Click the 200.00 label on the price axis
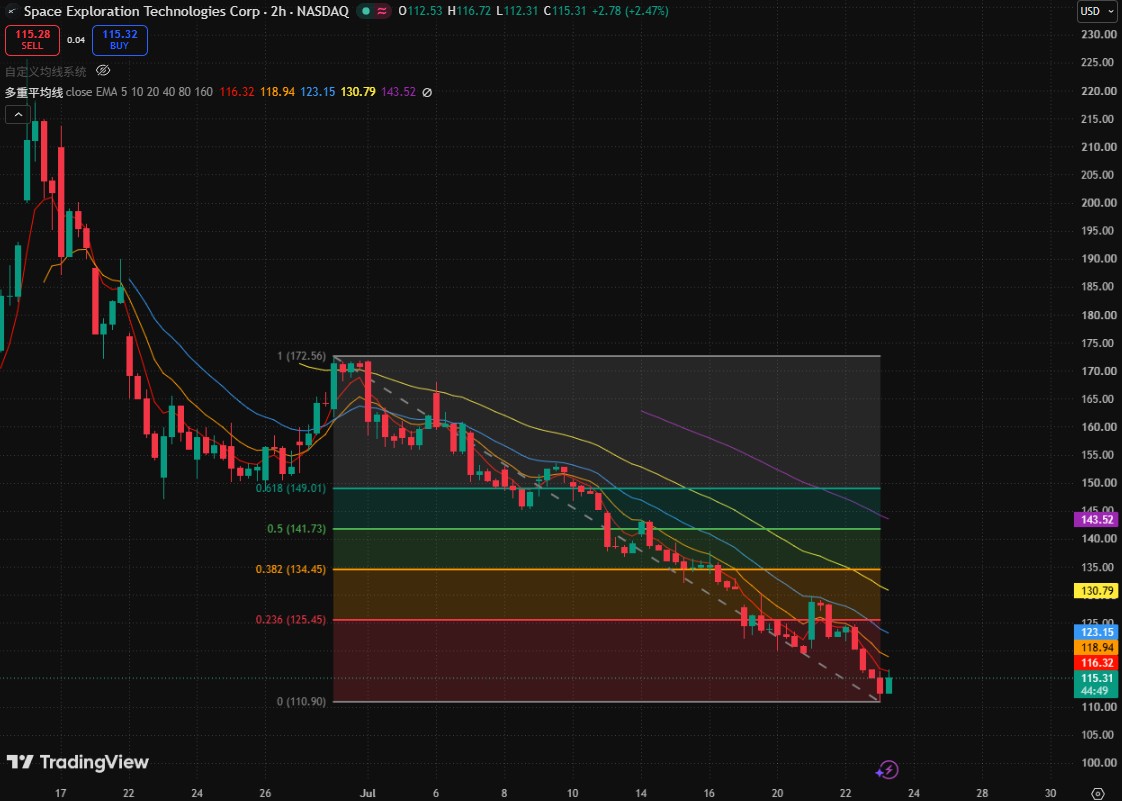The image size is (1122, 801). click(x=1099, y=203)
